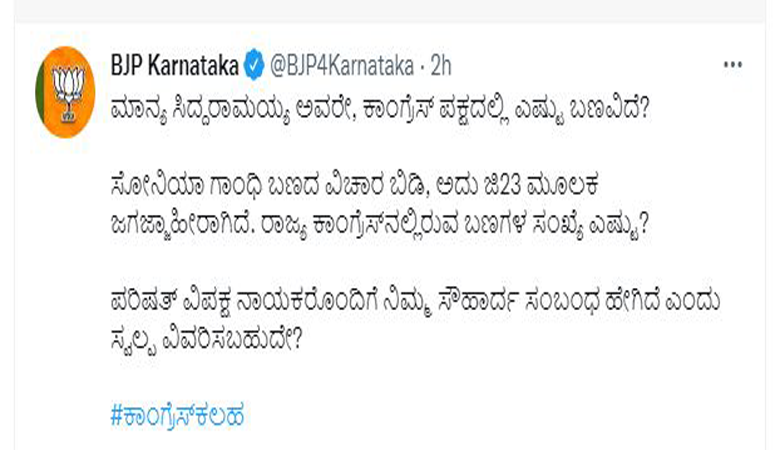Screen dimensions: 780x450
Task: Click the line beginning with ಜಗಜ್ಜಾಹೀರಾಗಿದೆ
Action: click(380, 224)
